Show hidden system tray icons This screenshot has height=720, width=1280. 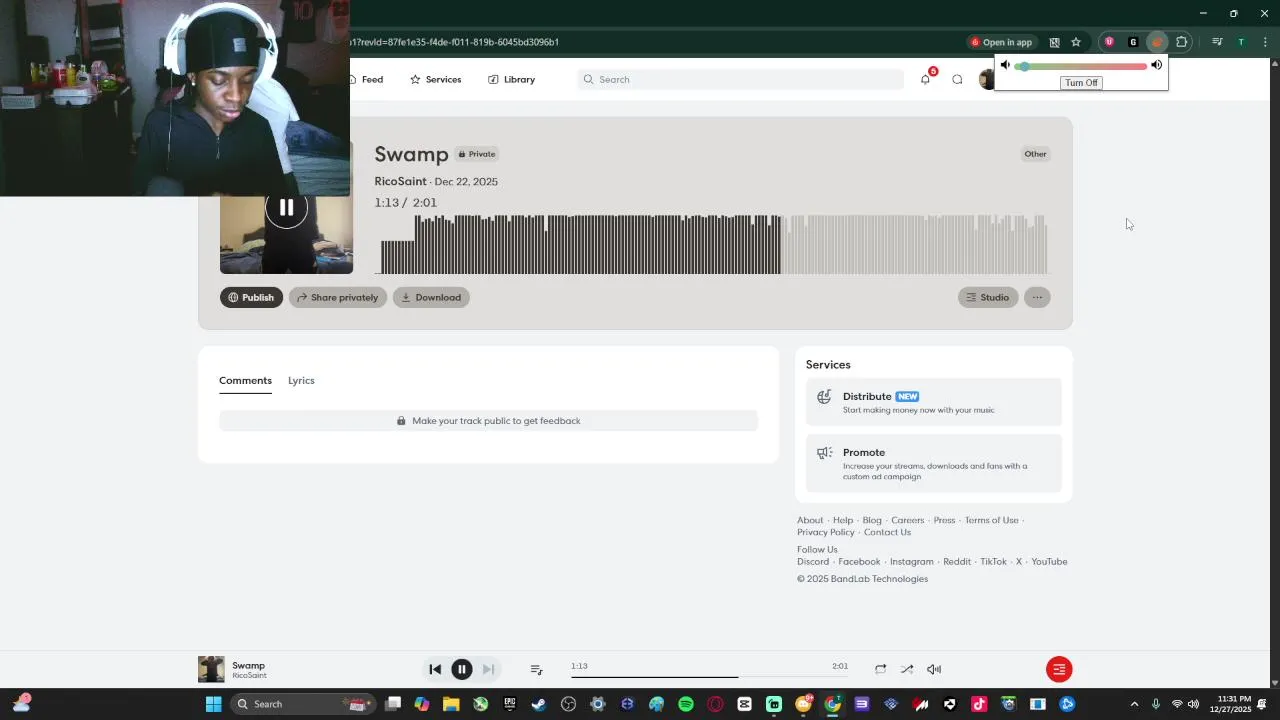1134,704
